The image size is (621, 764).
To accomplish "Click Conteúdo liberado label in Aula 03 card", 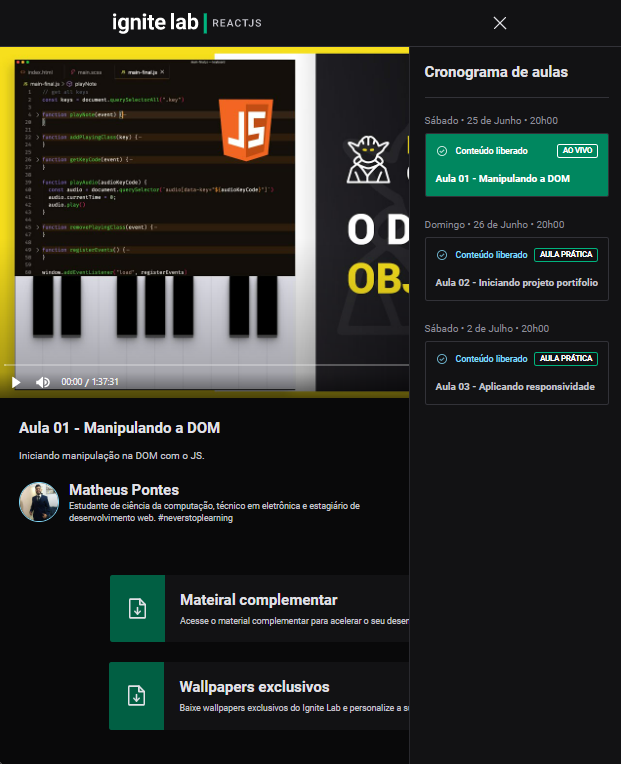I will click(x=491, y=359).
